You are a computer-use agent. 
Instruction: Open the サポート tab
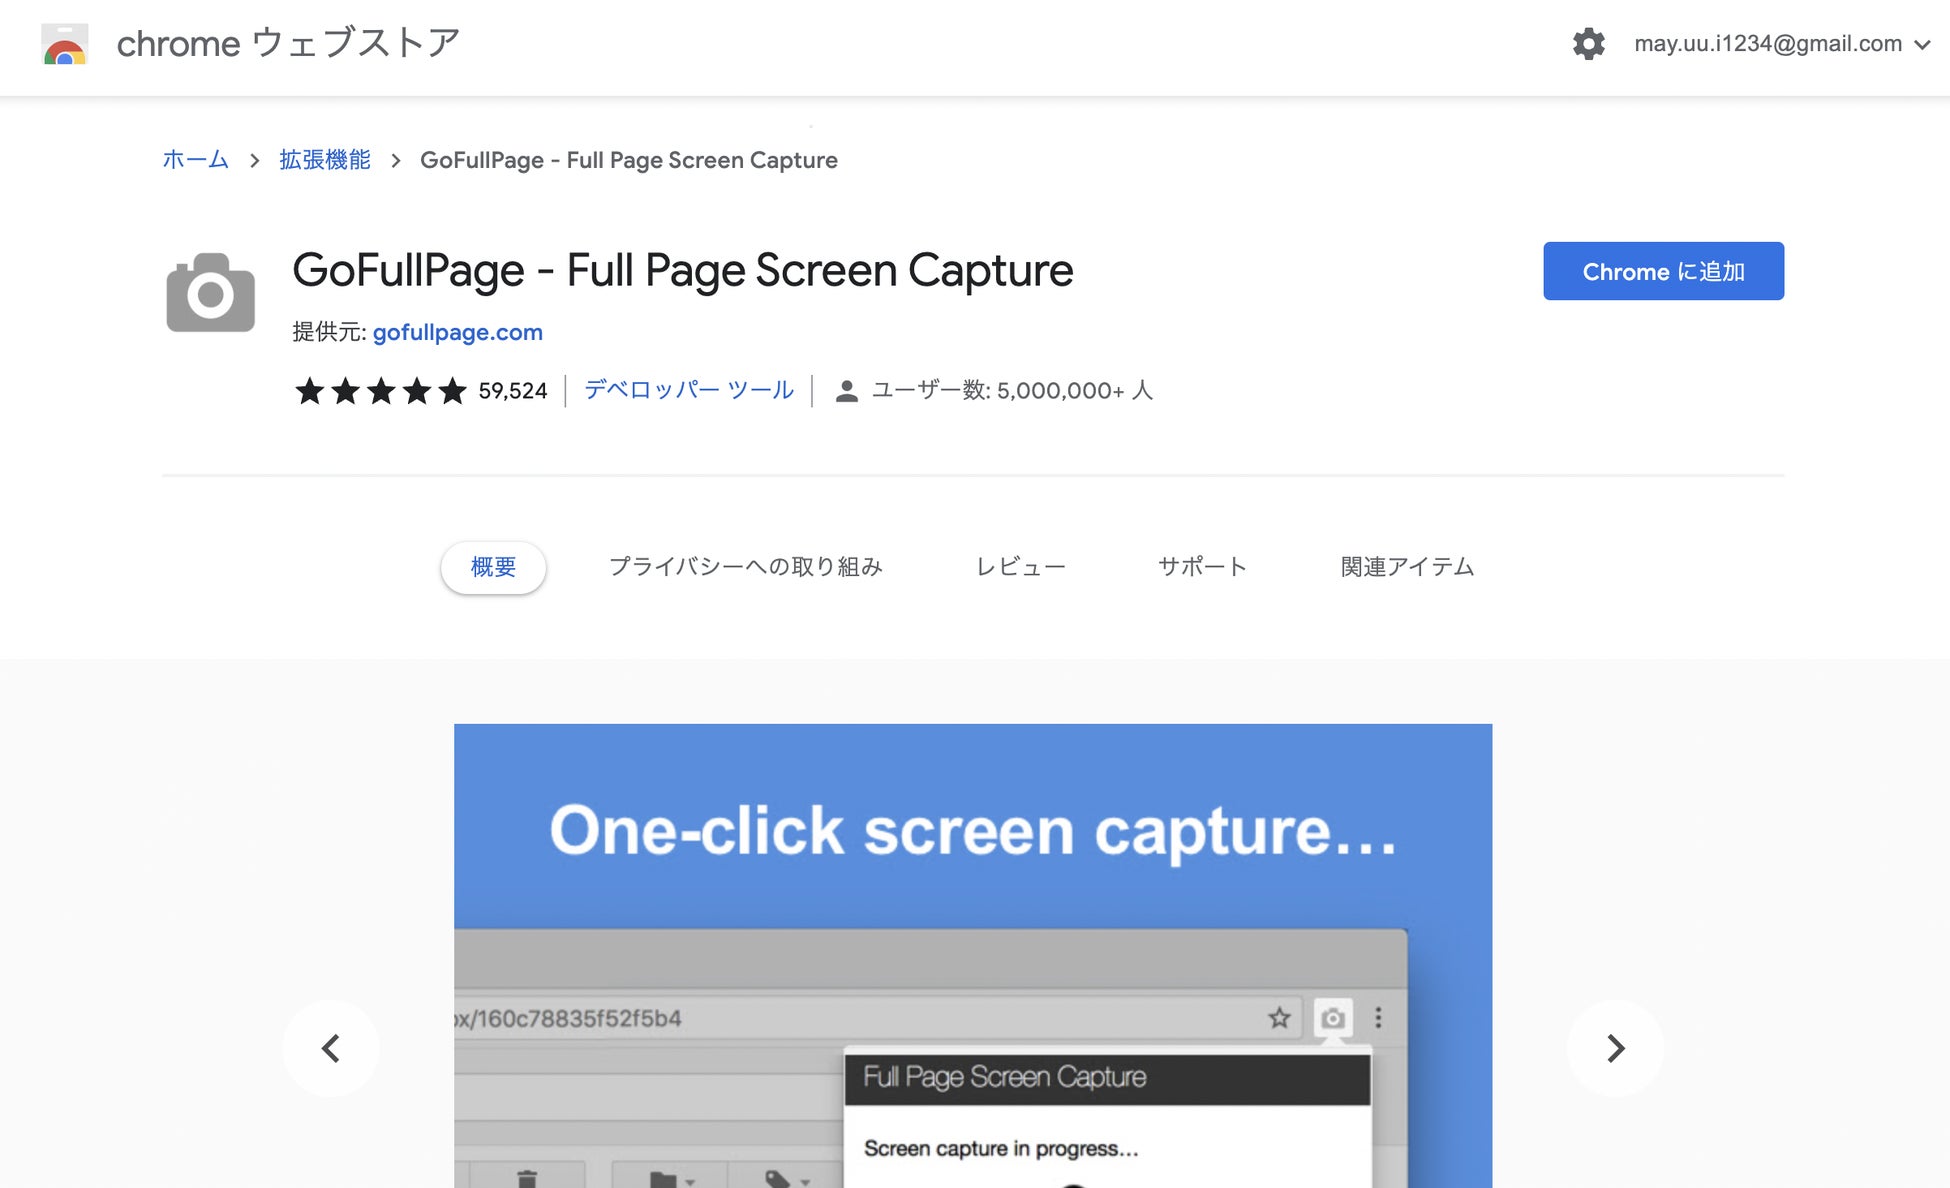click(x=1202, y=567)
